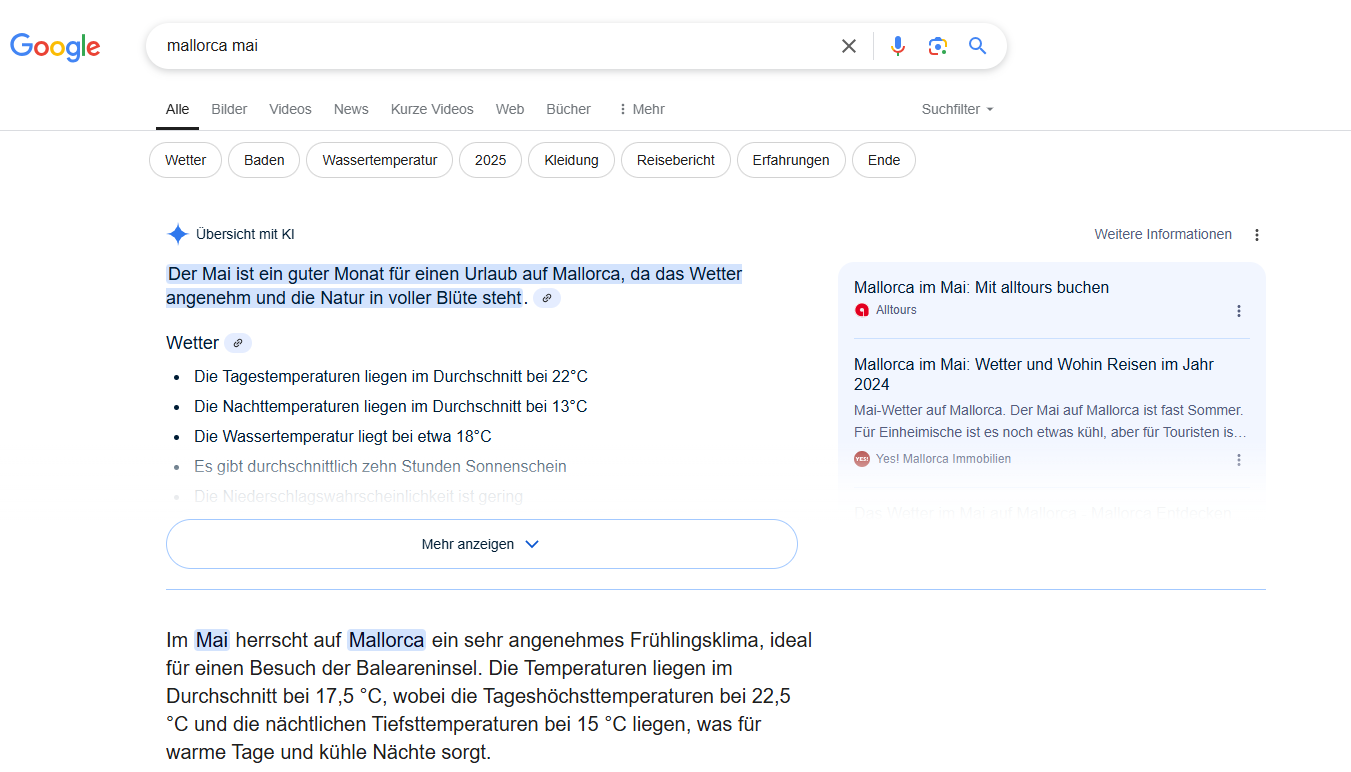Click the 'Übersicht mit KI' label
The height and width of the screenshot is (772, 1351).
[245, 234]
